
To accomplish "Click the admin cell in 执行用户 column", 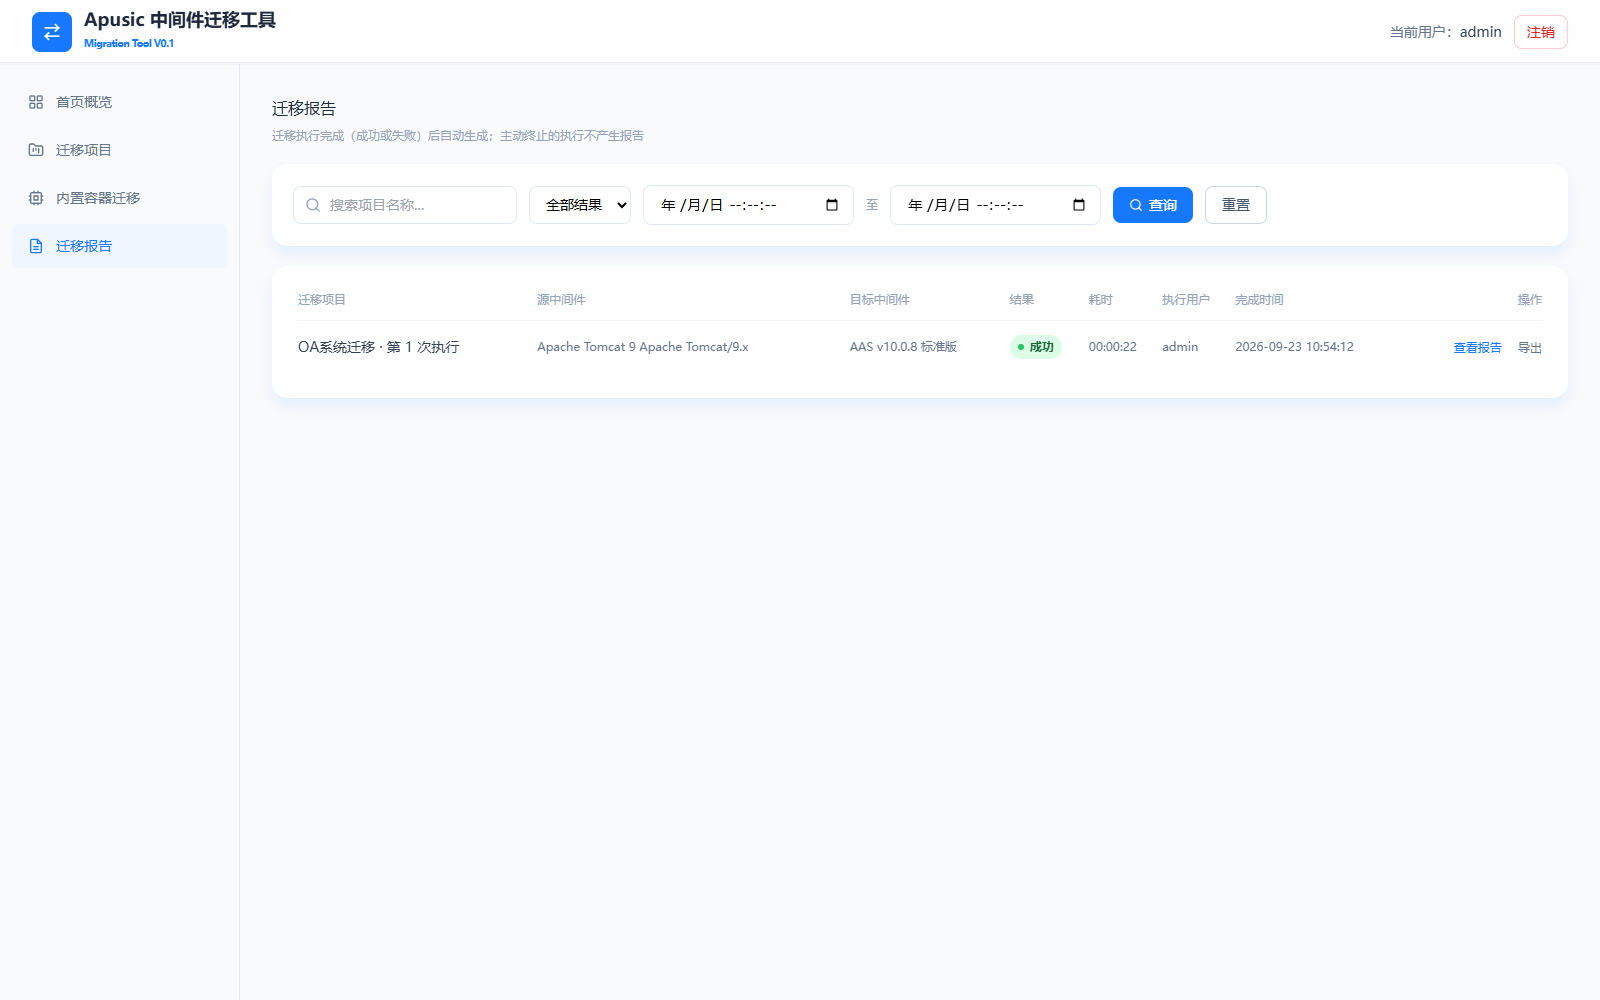I will click(1180, 347).
